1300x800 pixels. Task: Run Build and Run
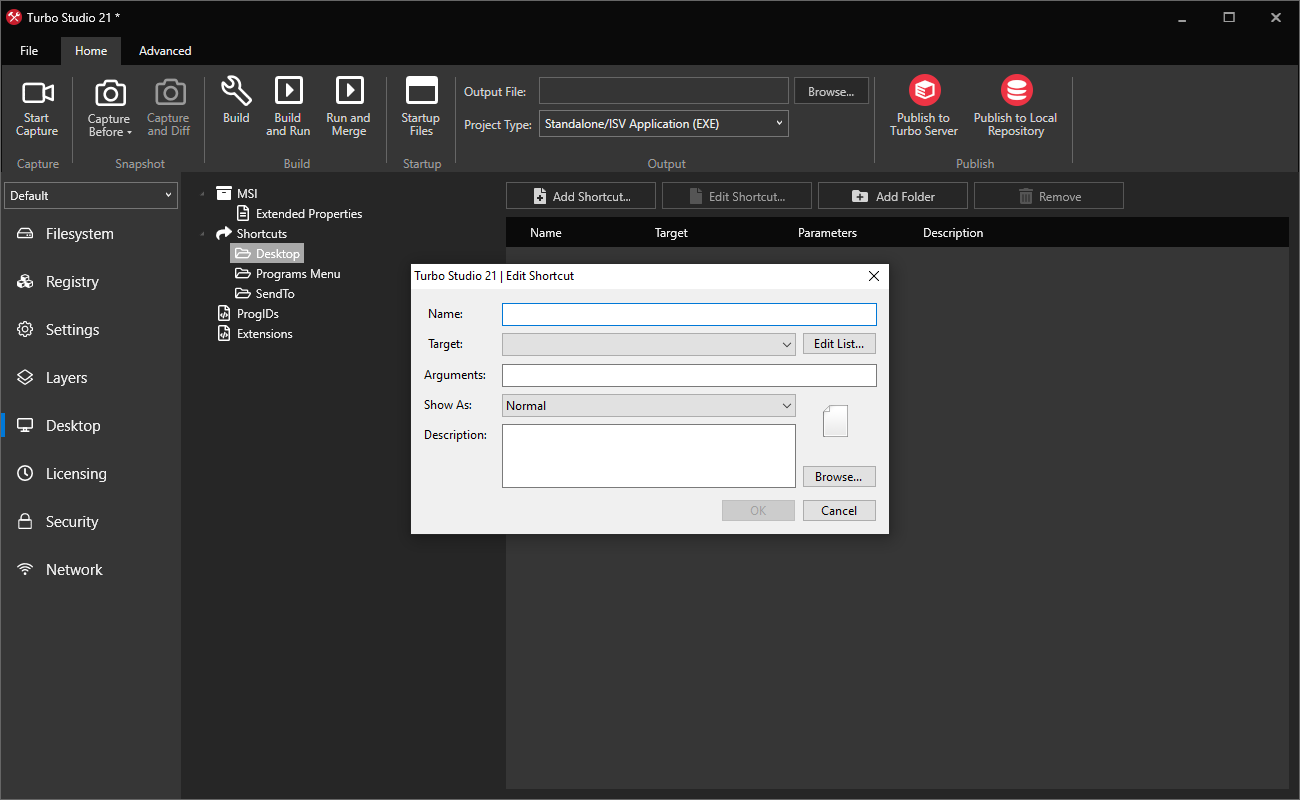tap(288, 107)
